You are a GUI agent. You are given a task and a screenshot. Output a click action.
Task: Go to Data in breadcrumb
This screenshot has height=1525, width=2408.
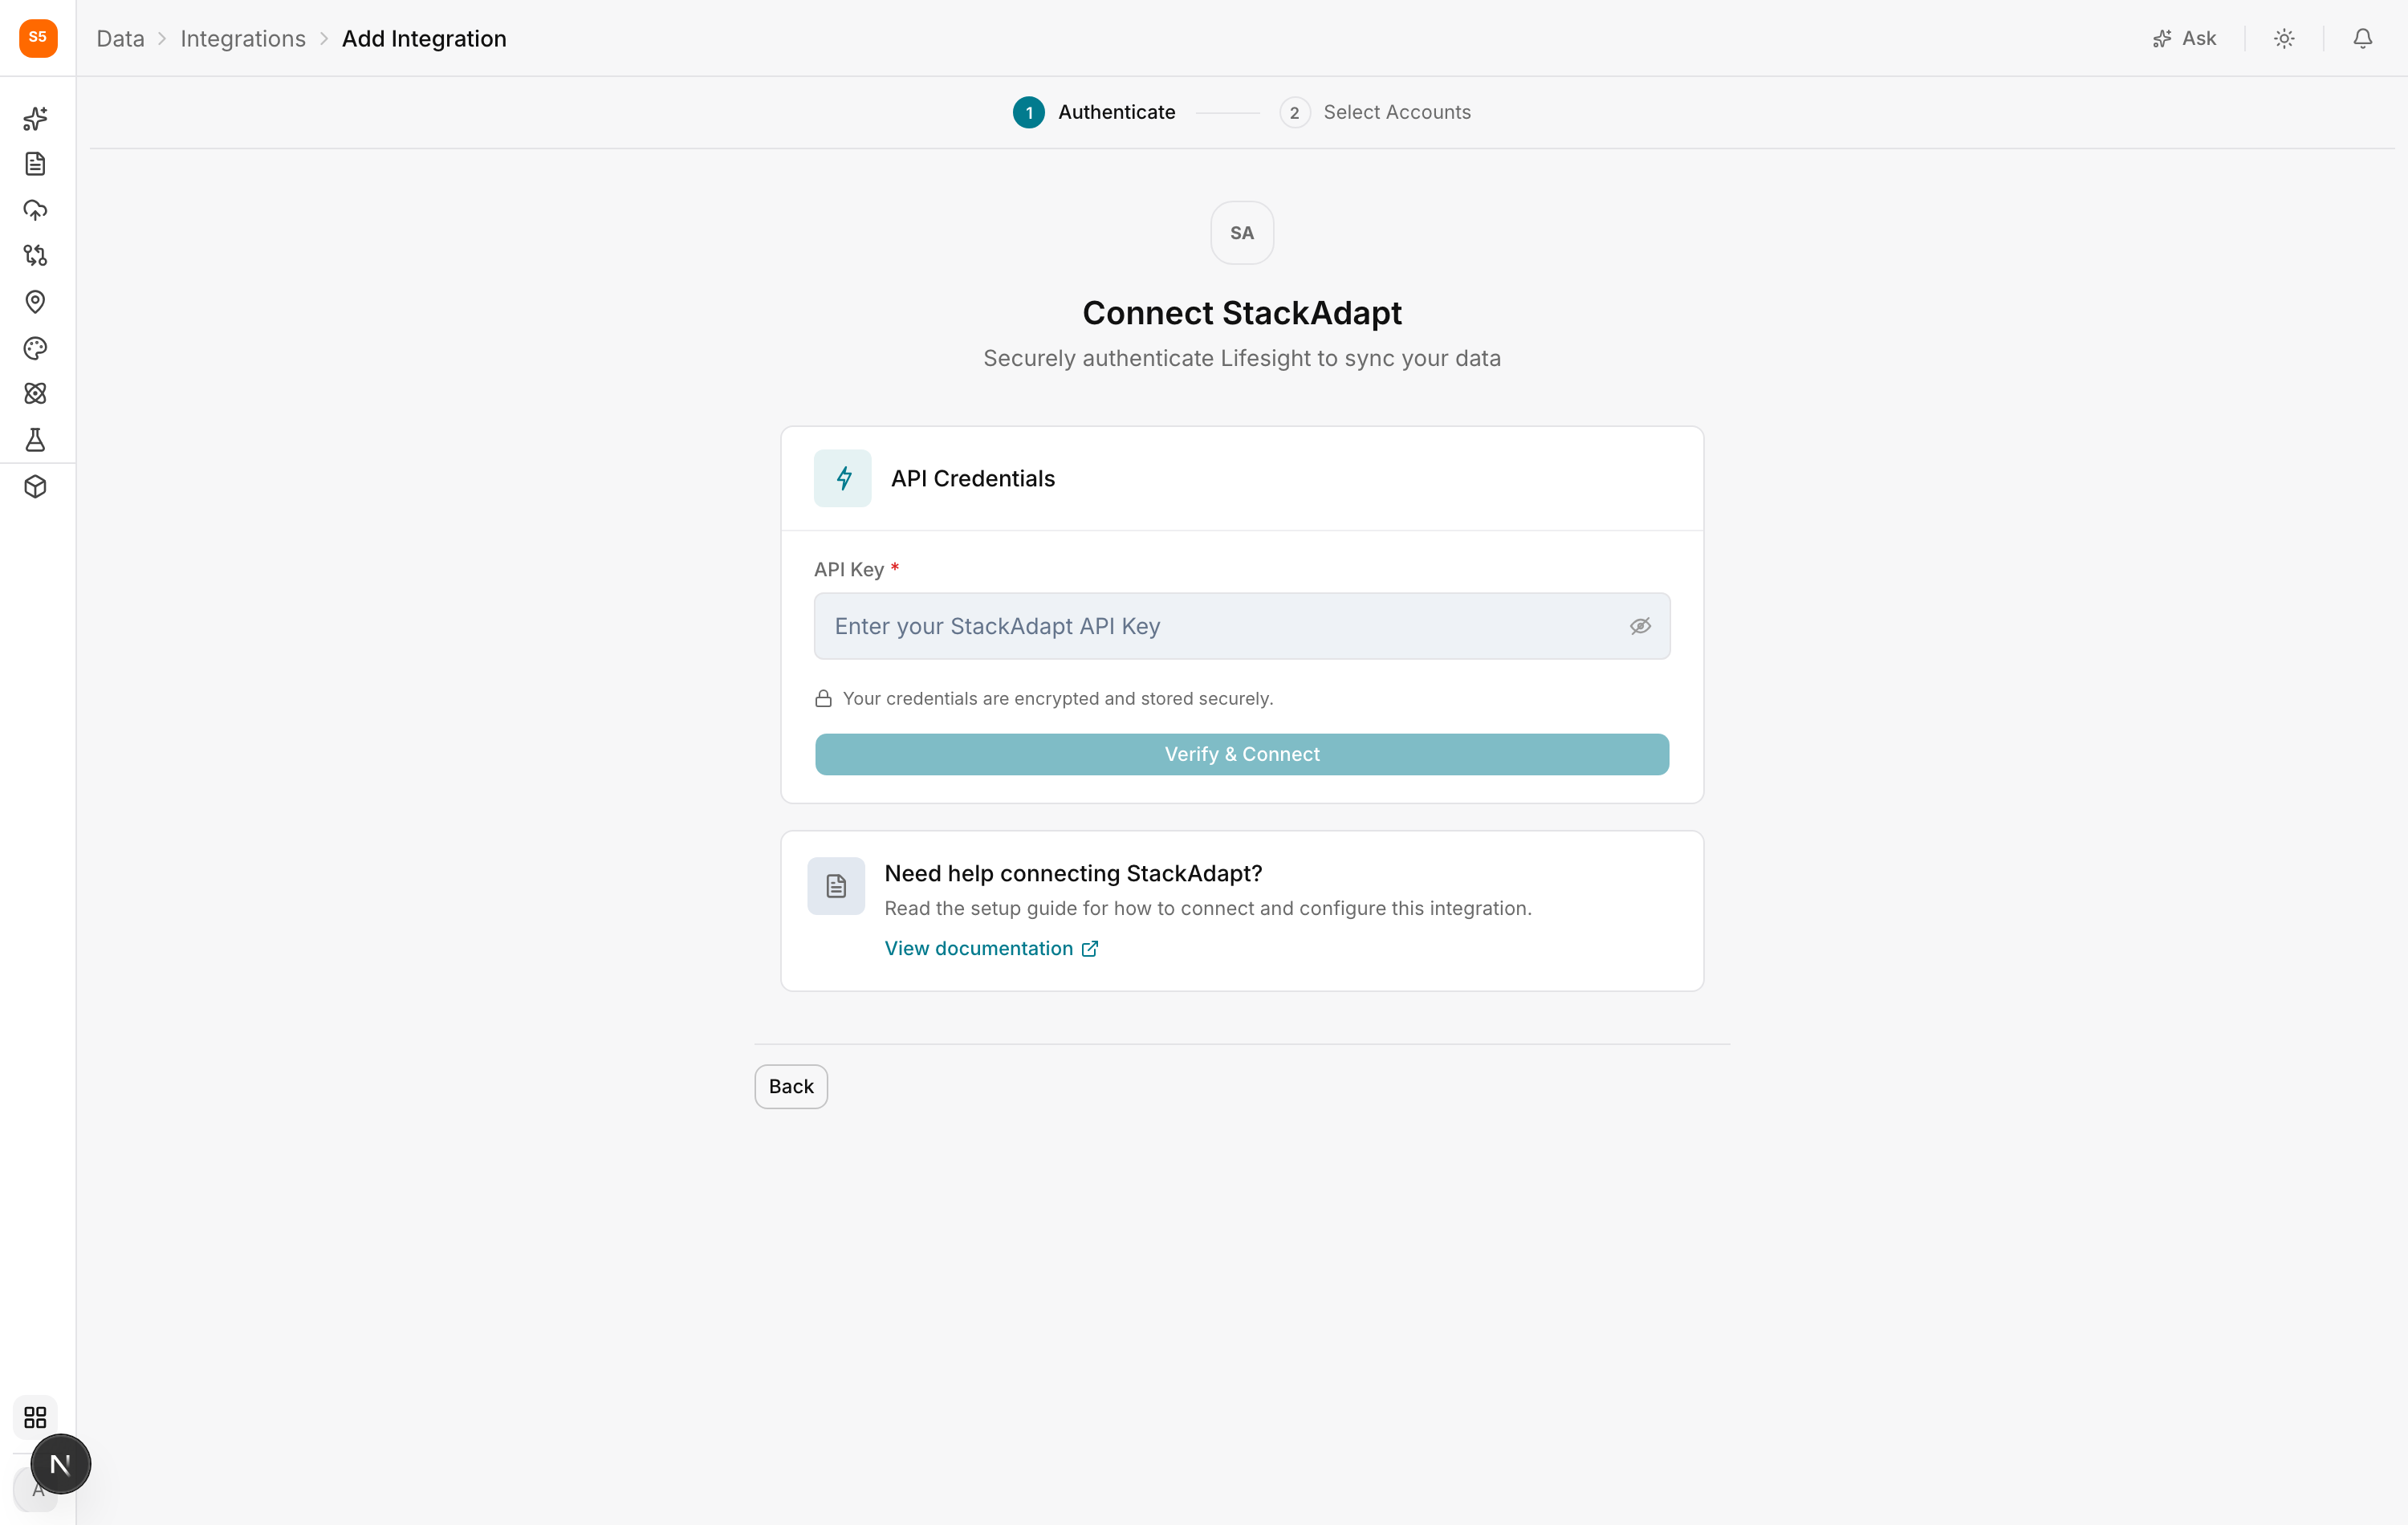pos(120,38)
